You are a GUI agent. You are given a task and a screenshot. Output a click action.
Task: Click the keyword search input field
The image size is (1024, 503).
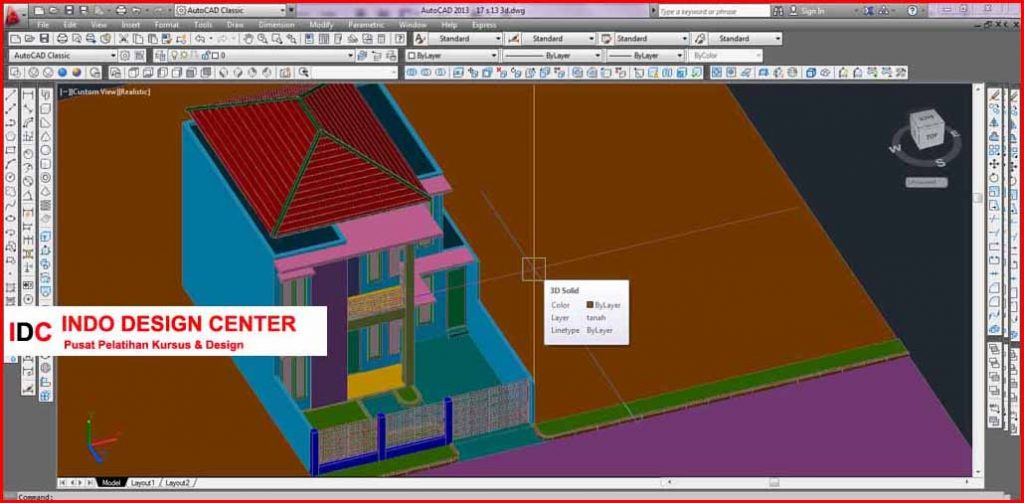pos(713,11)
